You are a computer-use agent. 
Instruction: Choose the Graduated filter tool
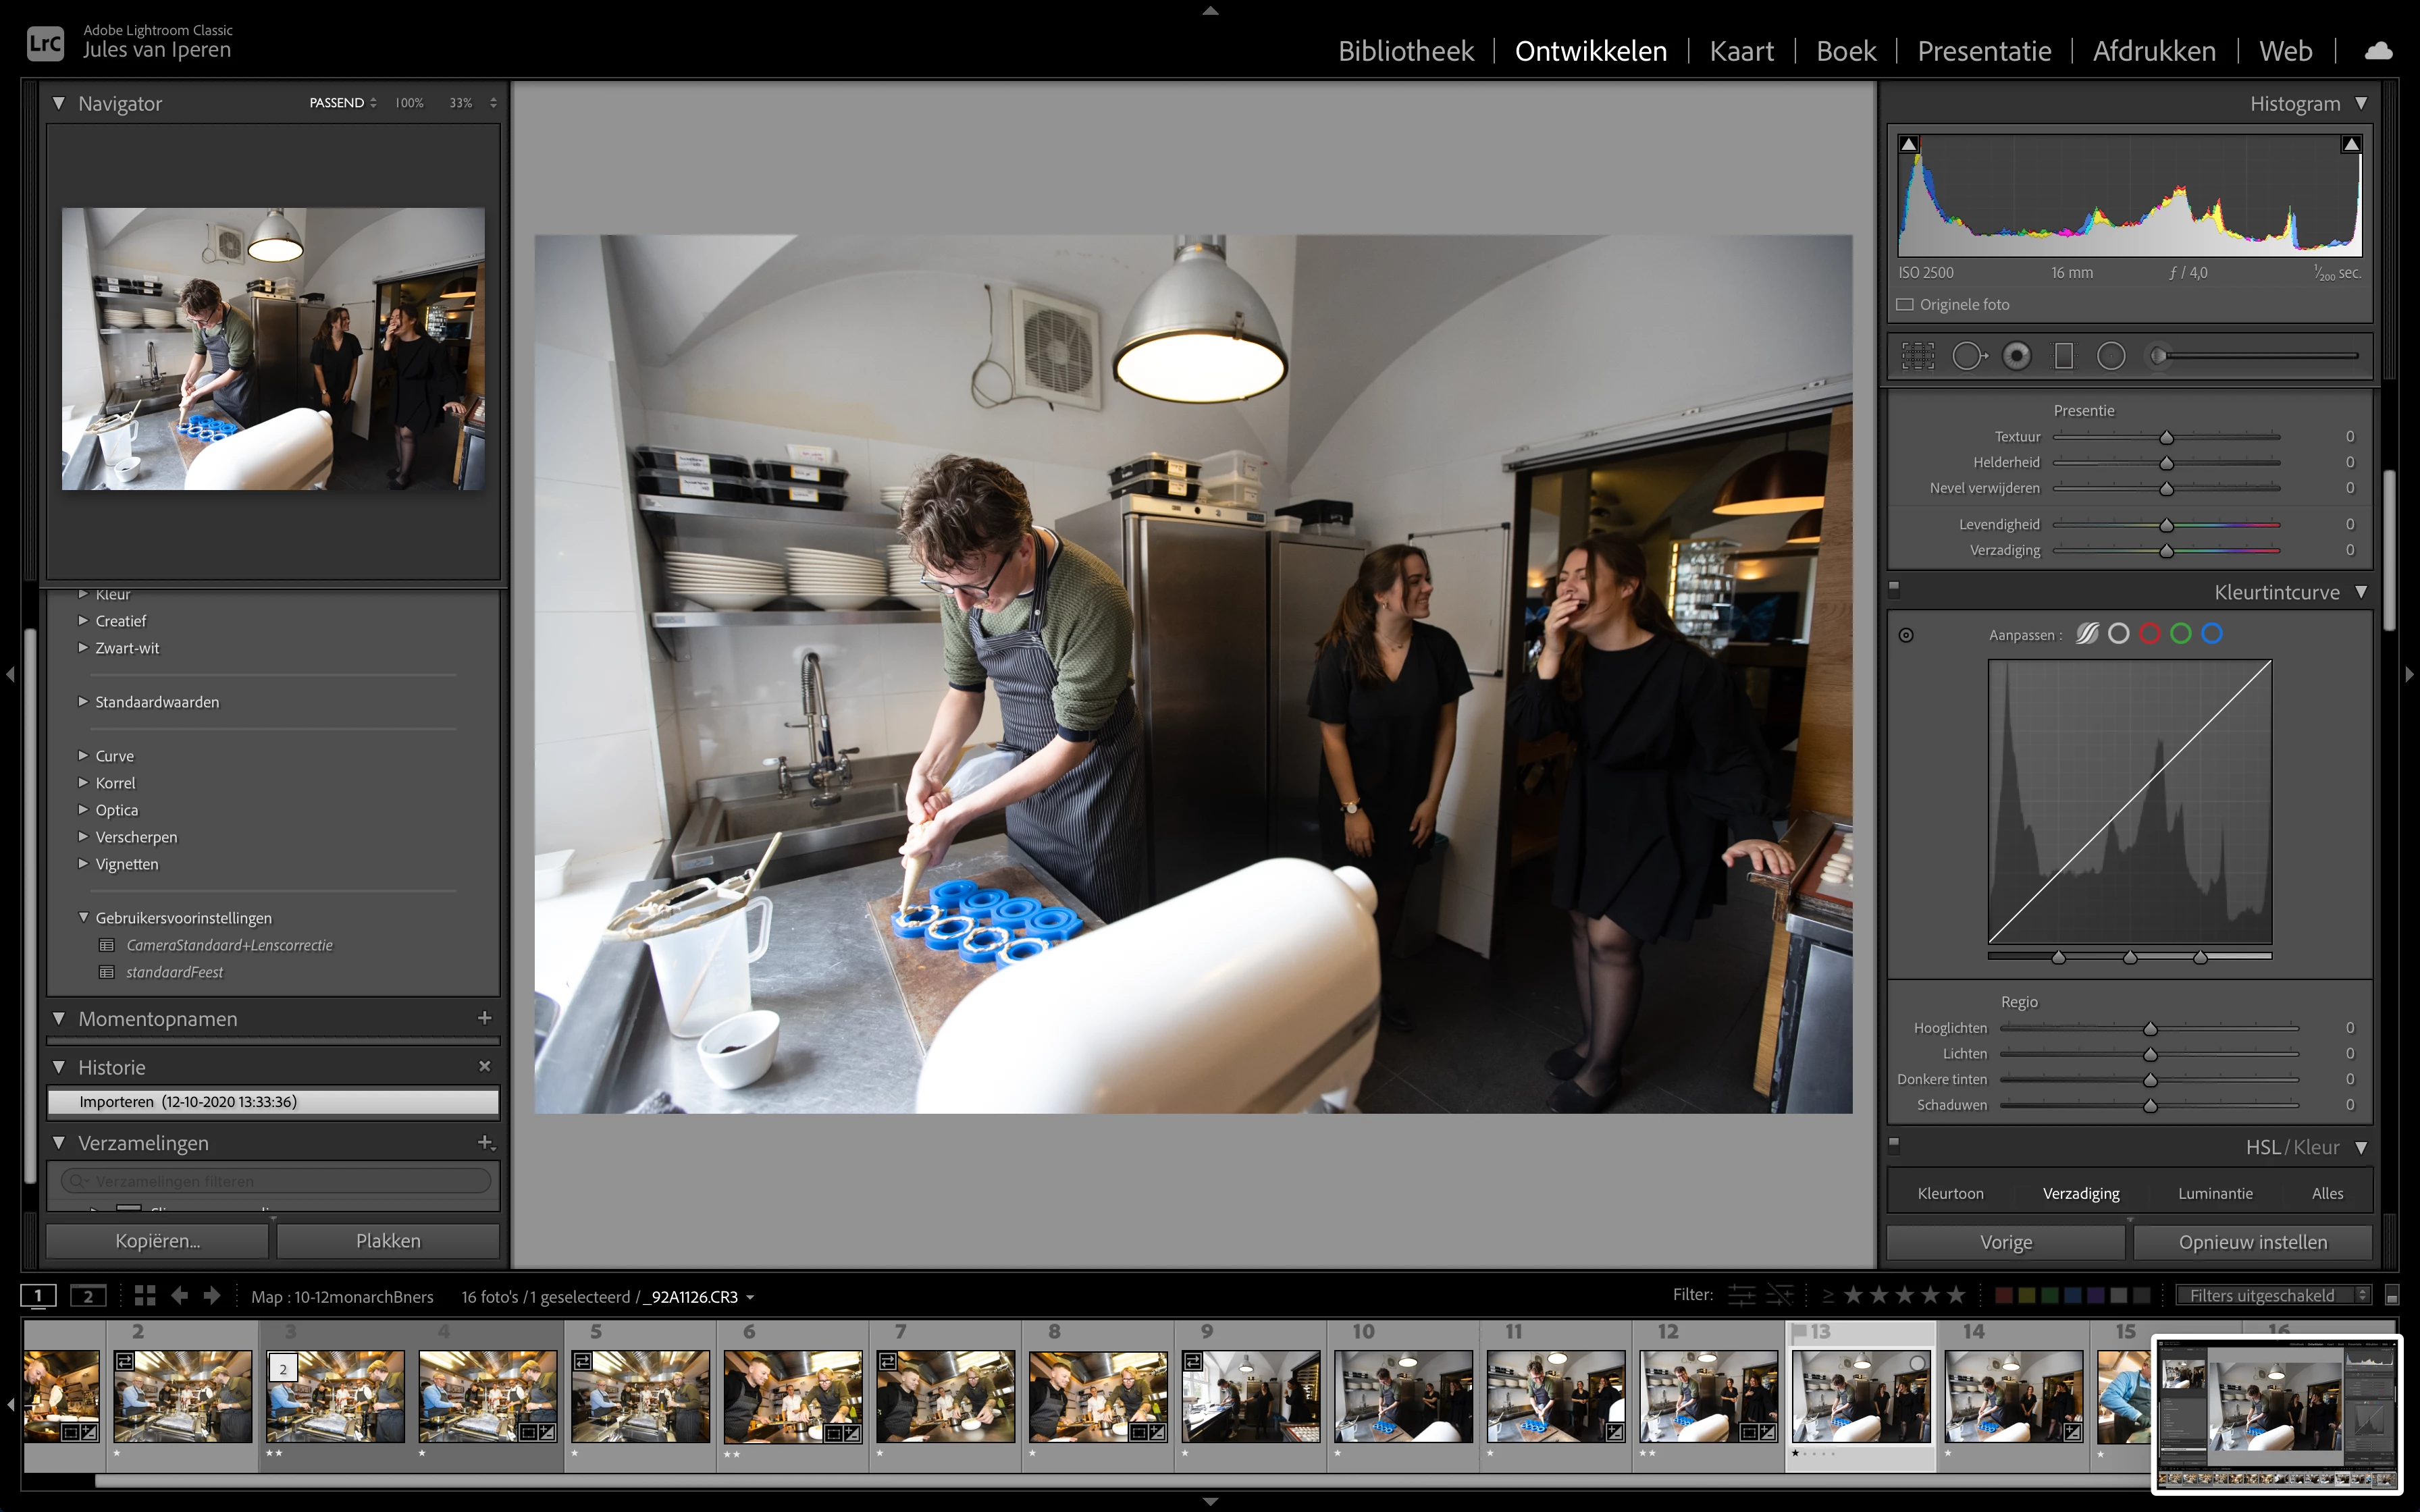pyautogui.click(x=2063, y=356)
